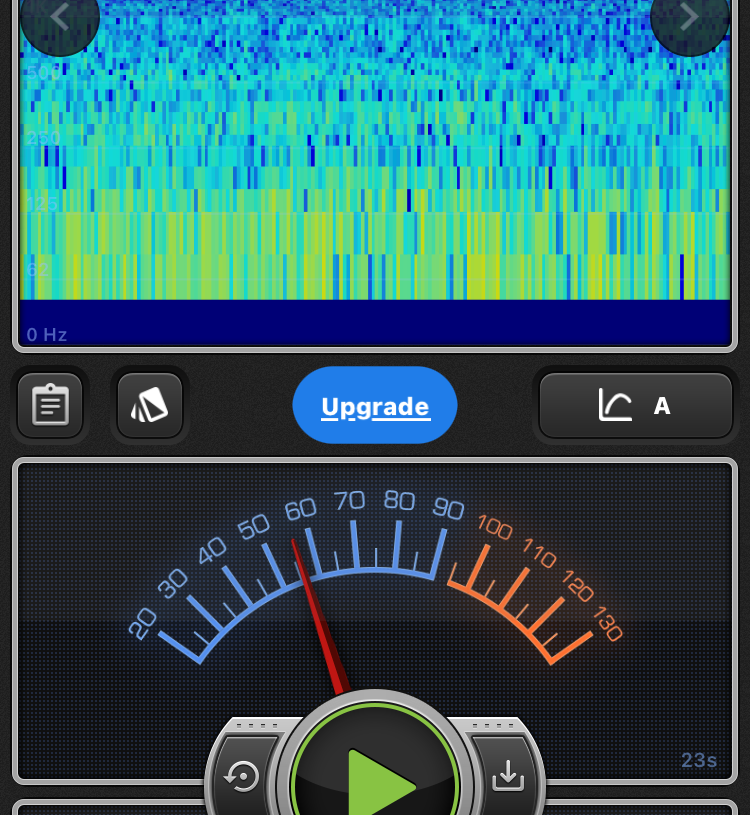This screenshot has height=815, width=750.
Task: Open the clipboard notes icon
Action: click(x=50, y=405)
